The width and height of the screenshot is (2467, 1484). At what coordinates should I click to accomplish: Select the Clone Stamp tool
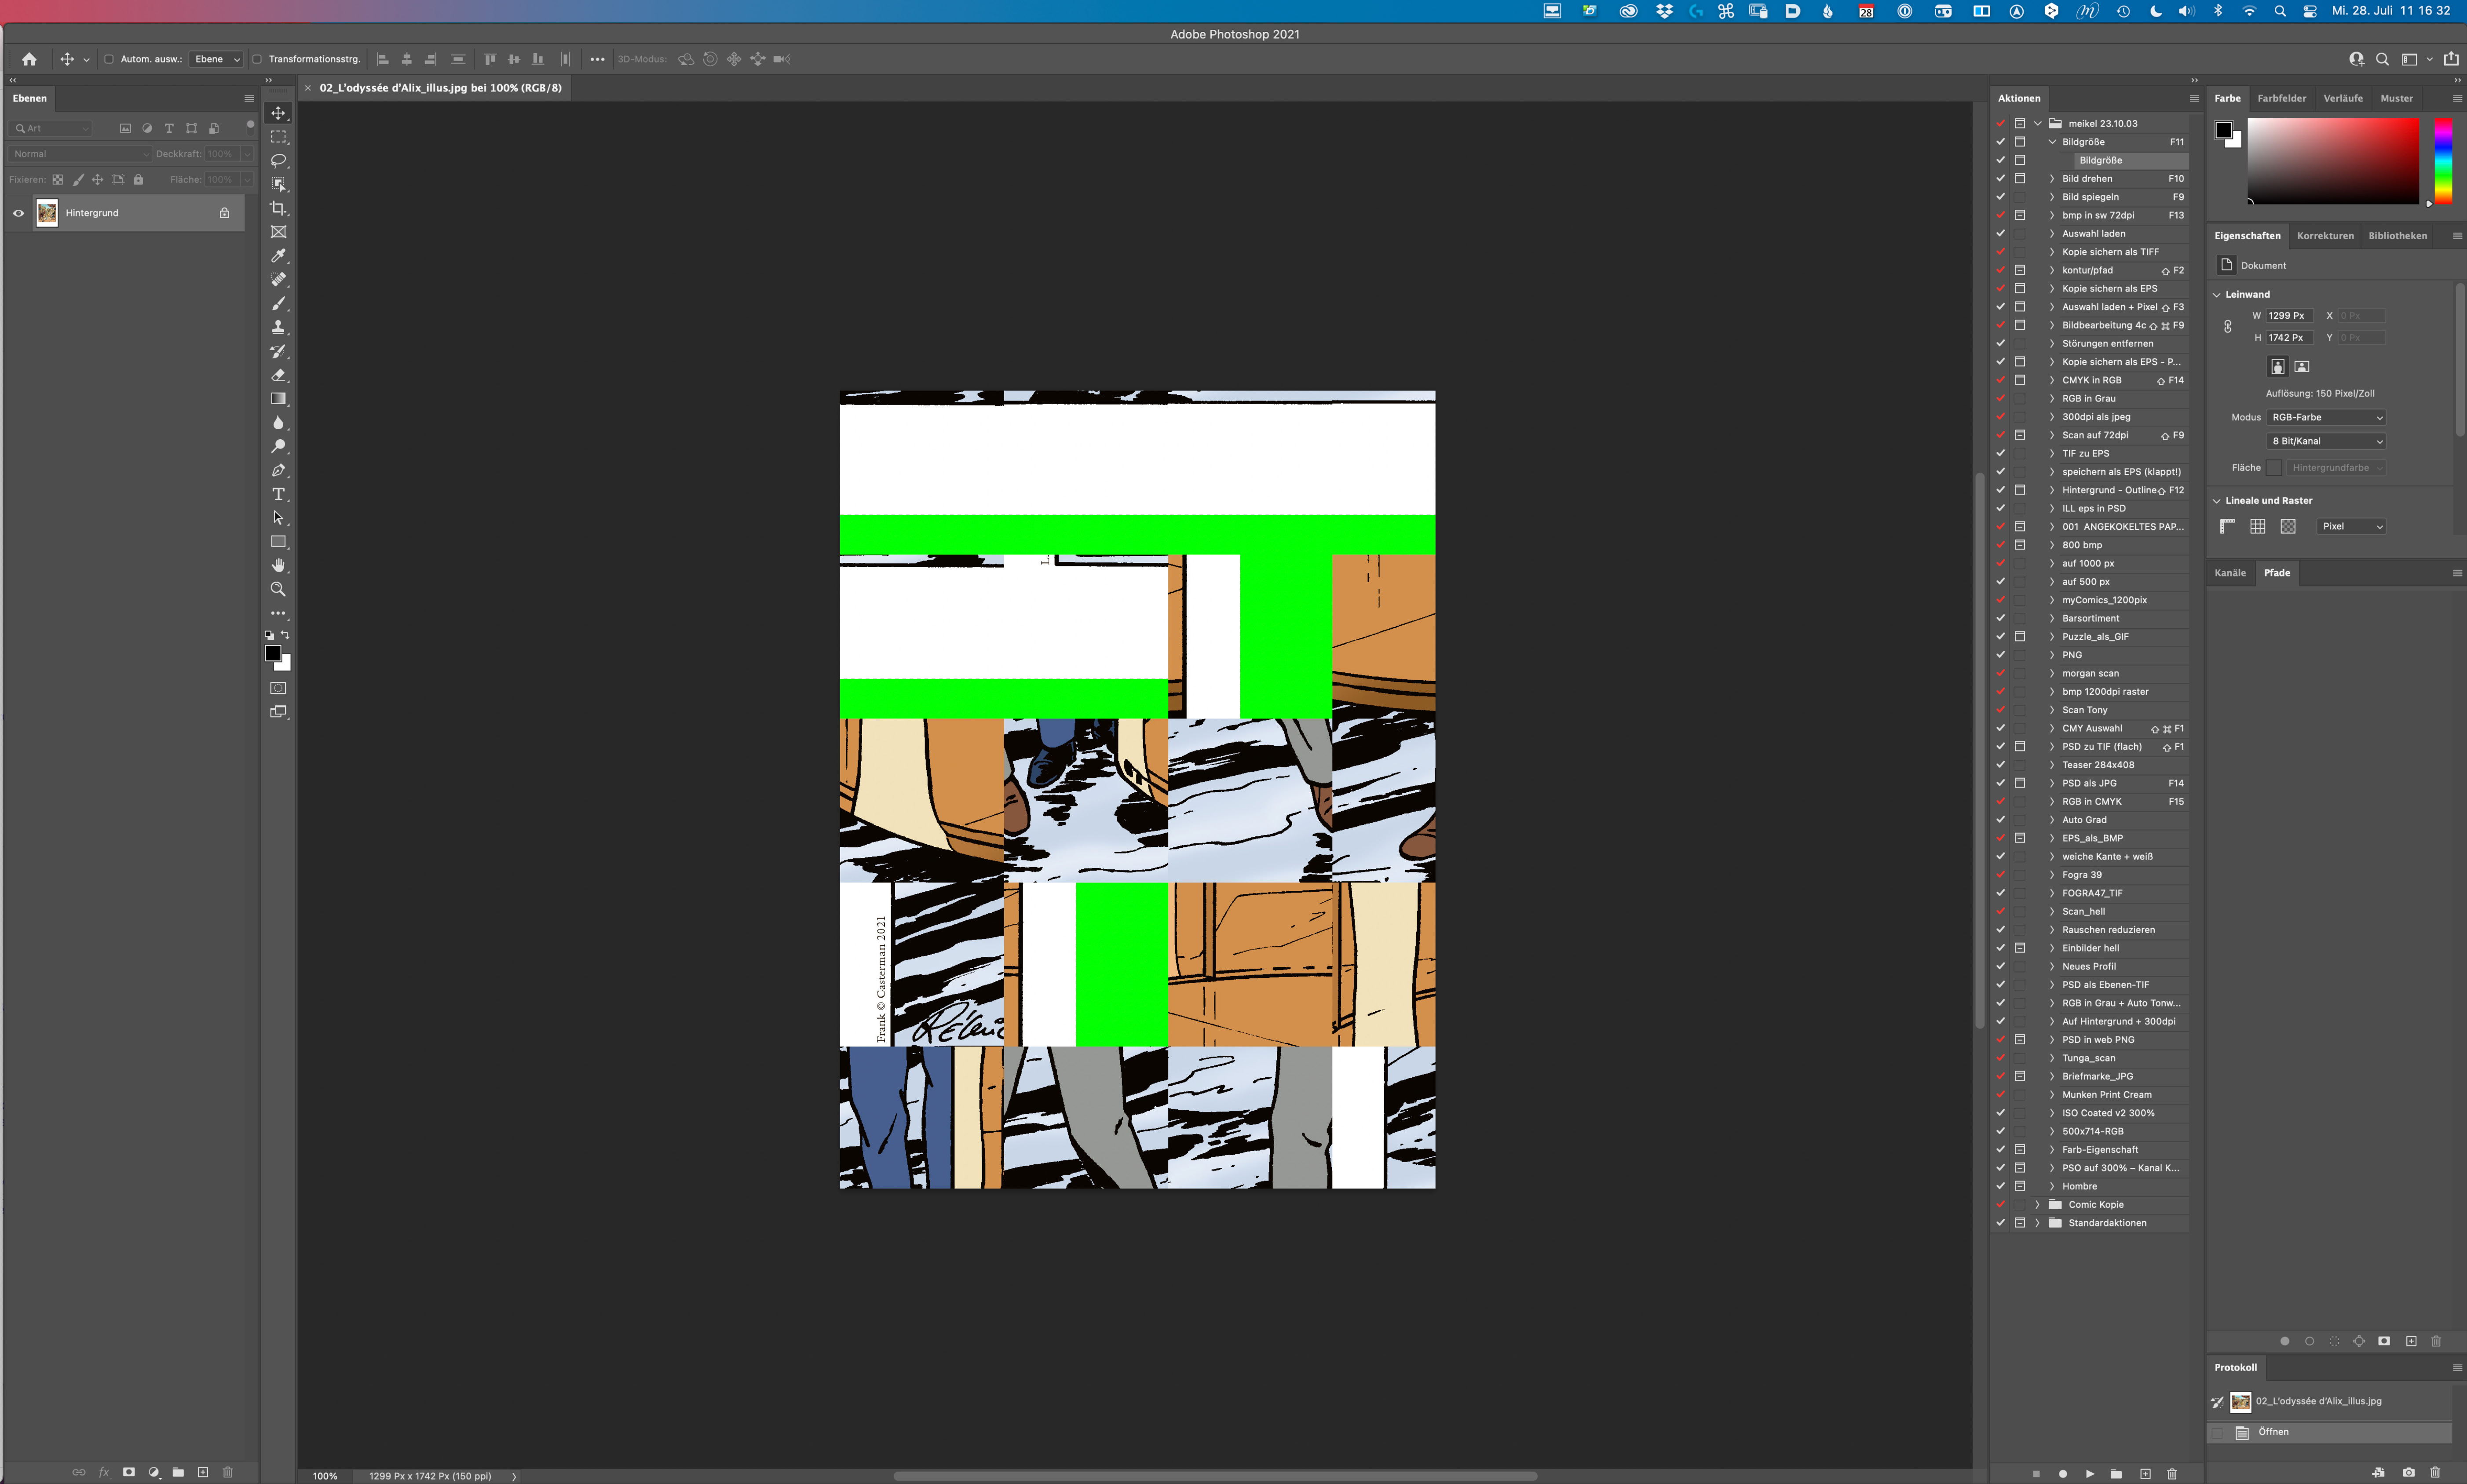point(278,327)
